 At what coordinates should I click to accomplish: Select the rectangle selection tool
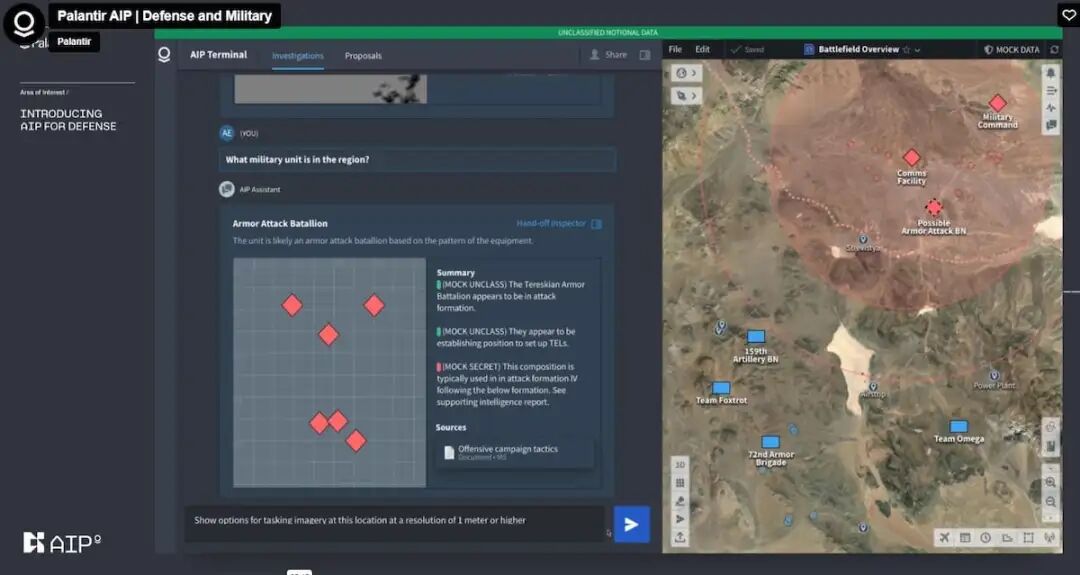(x=1028, y=538)
